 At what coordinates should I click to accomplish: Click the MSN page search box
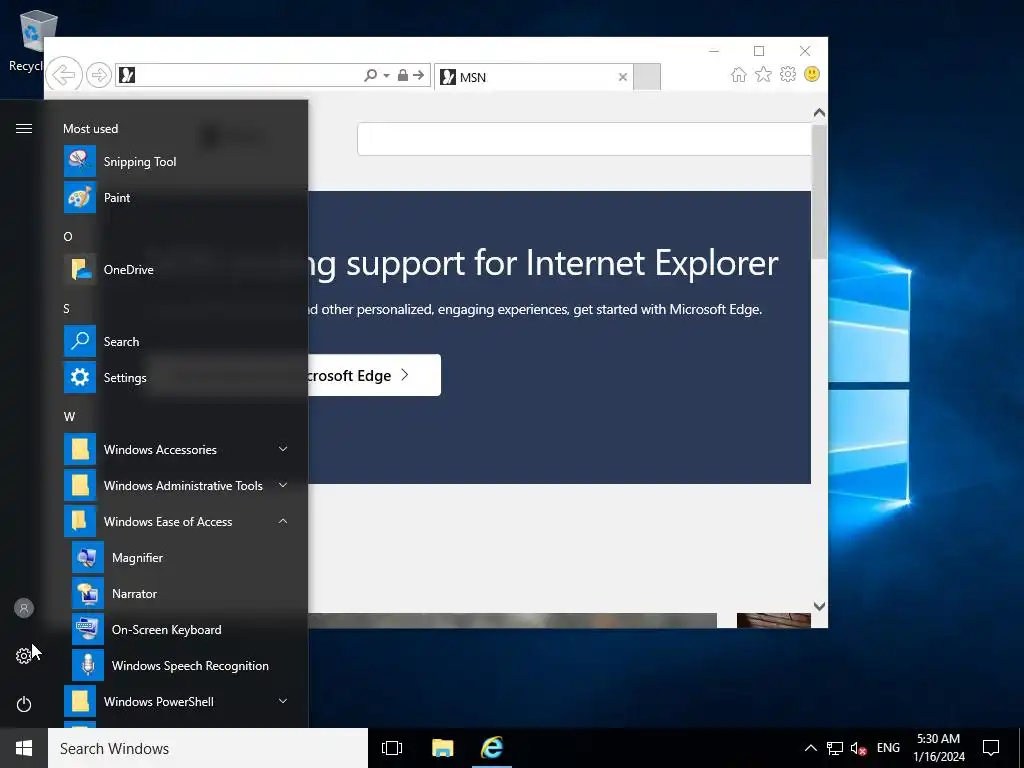(x=584, y=138)
